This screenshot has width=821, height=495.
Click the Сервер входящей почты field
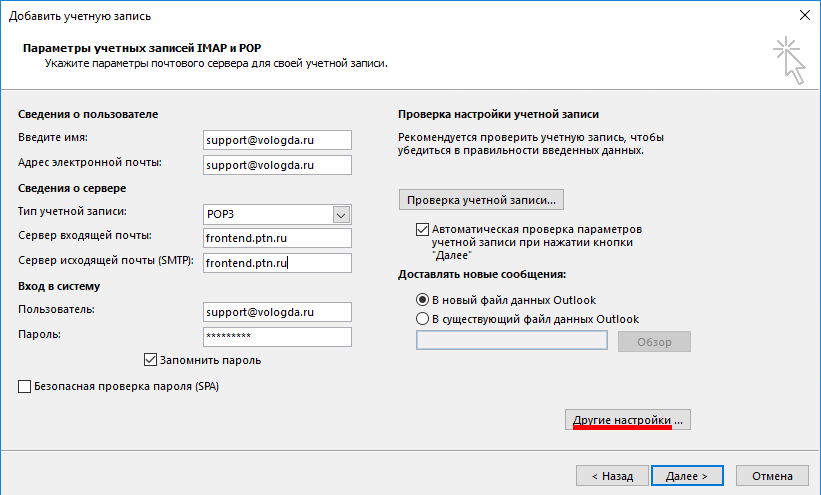click(x=275, y=238)
